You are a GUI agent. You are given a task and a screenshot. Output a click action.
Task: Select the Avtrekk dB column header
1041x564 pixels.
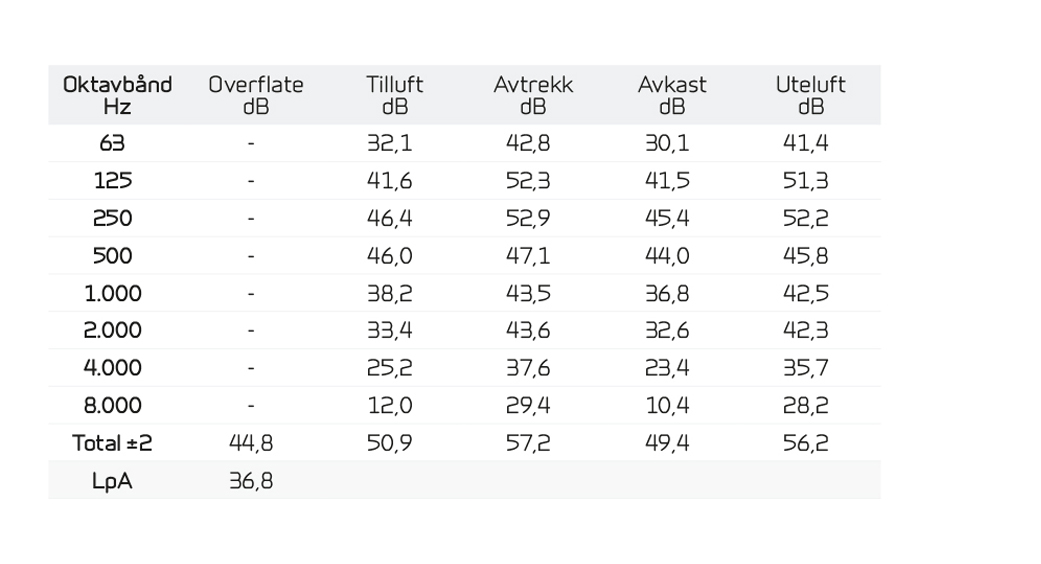(x=533, y=96)
